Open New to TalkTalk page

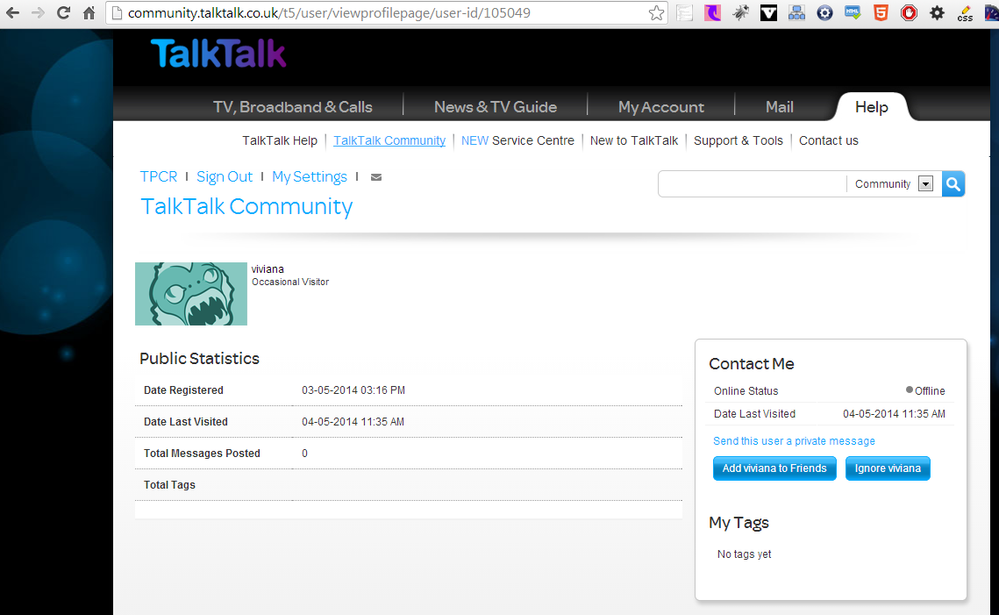(x=634, y=141)
